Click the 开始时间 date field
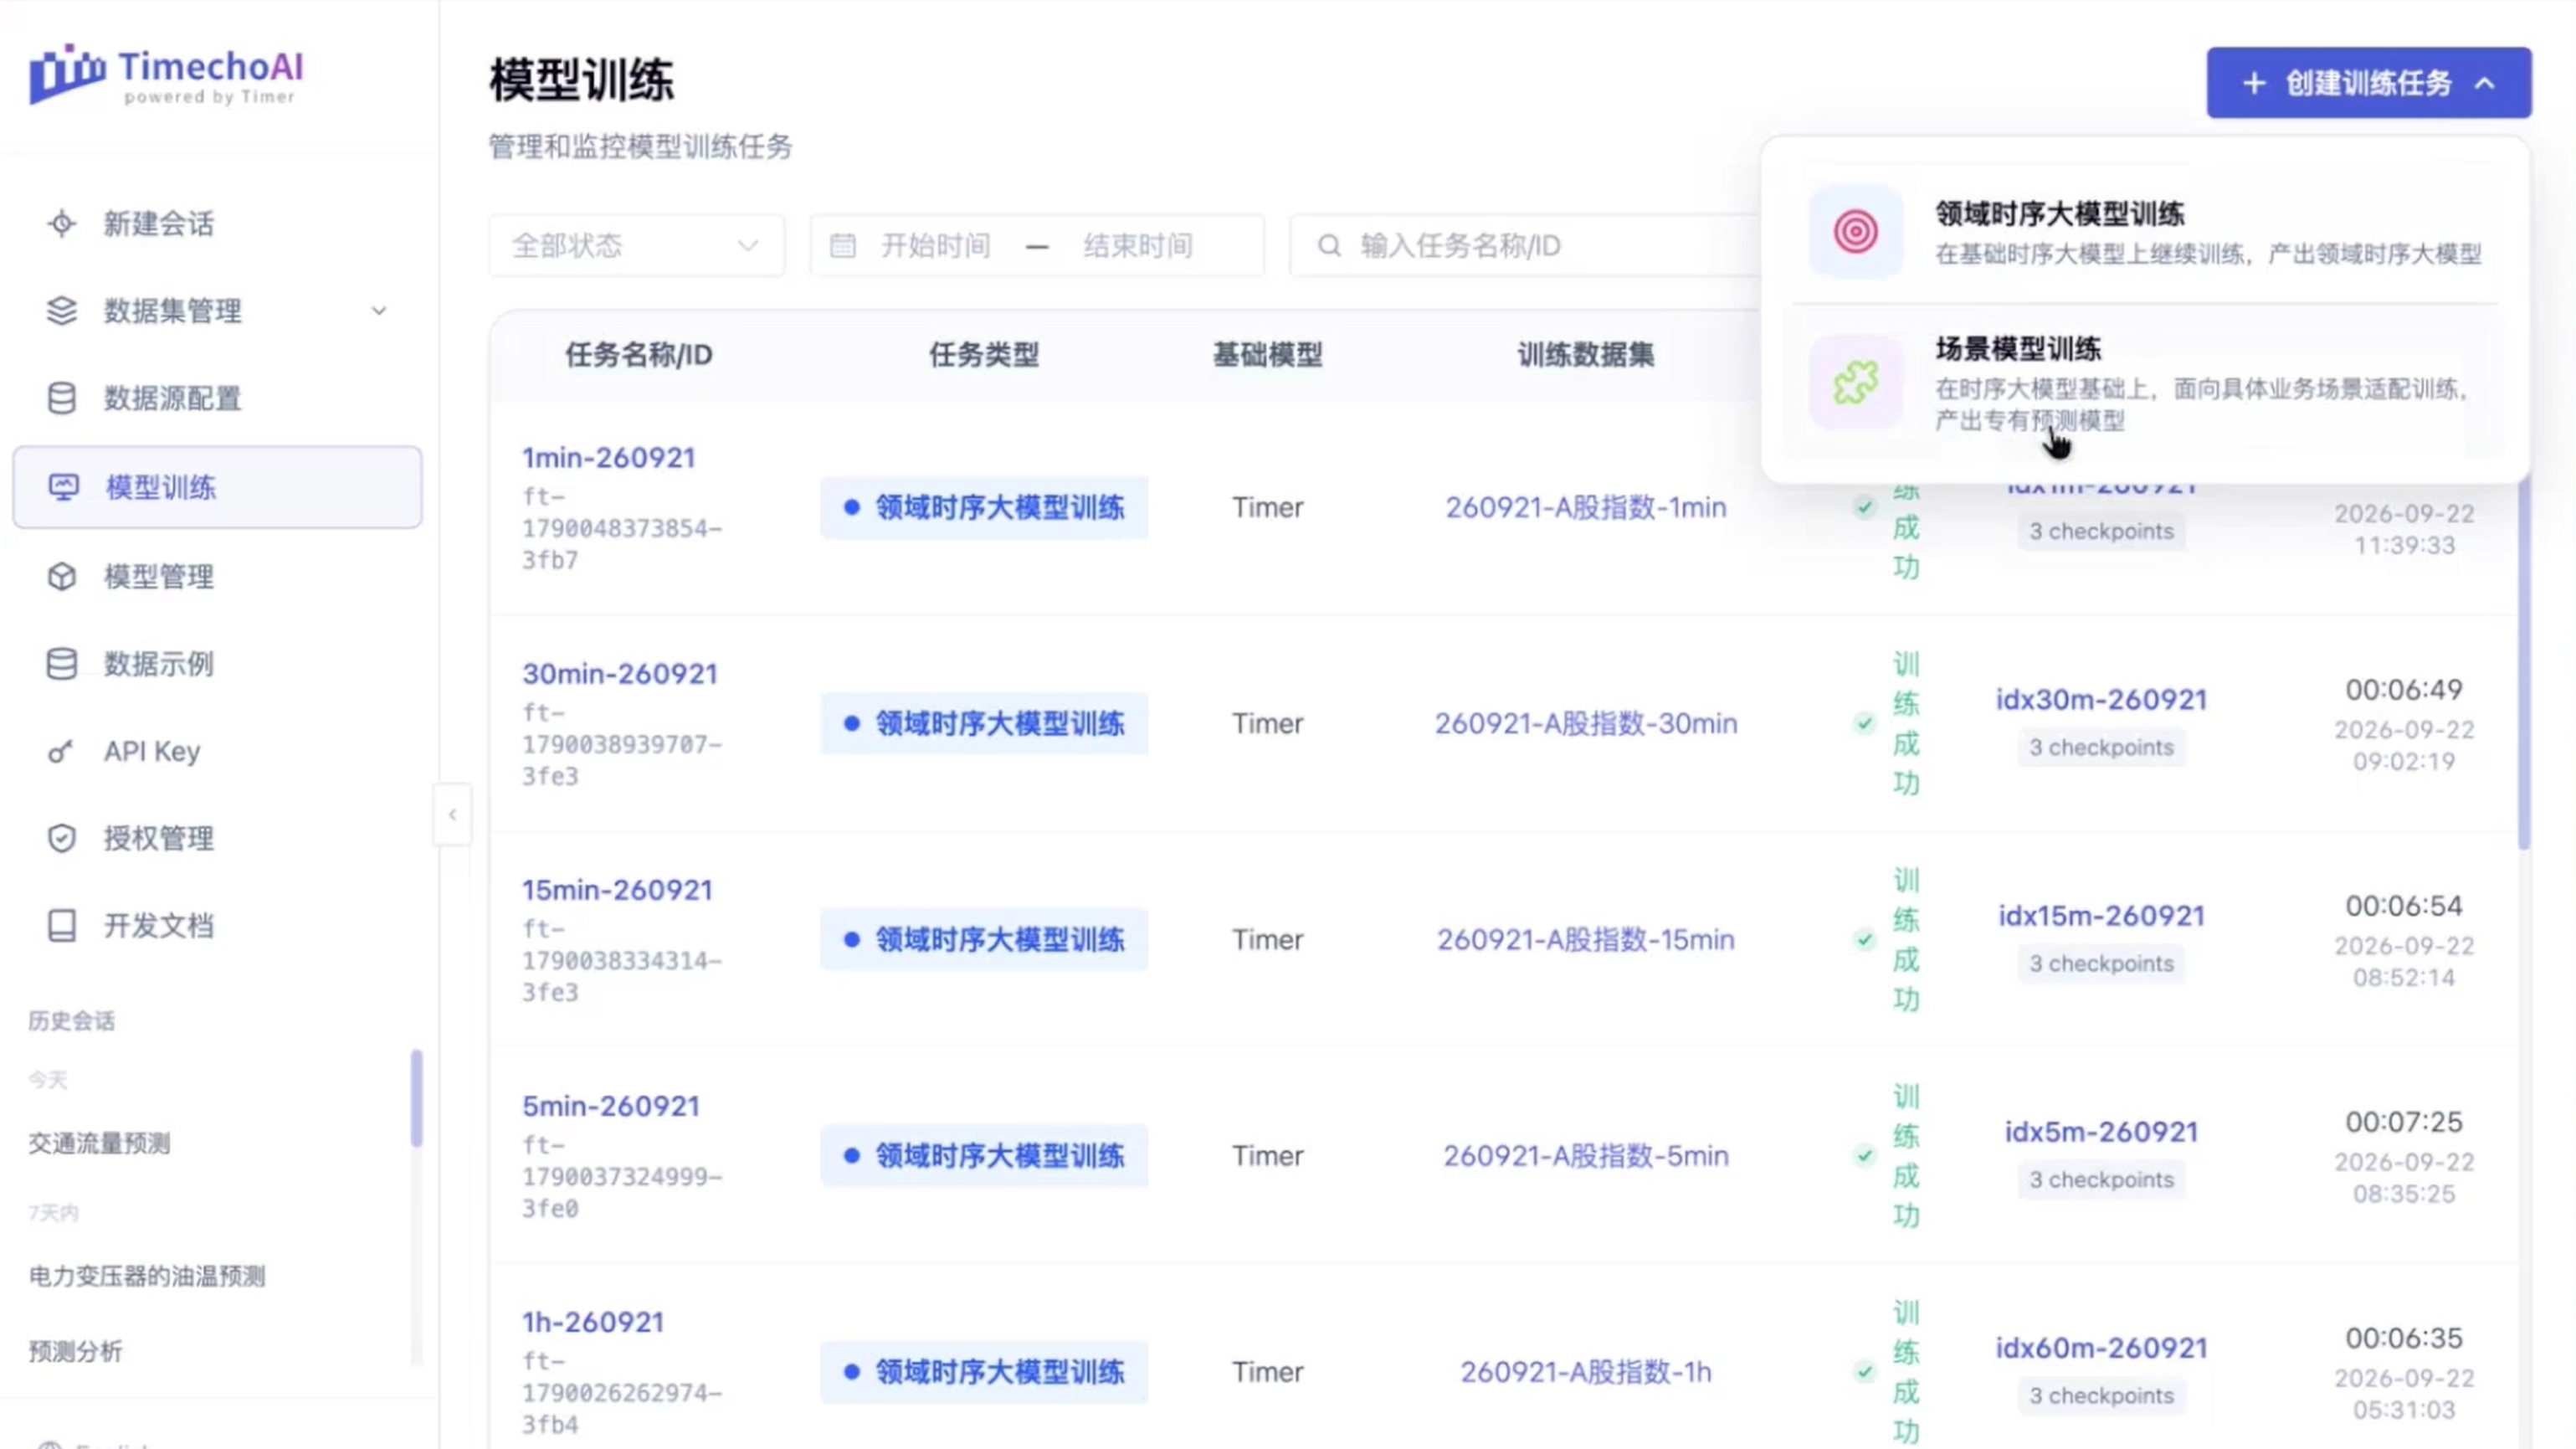 pyautogui.click(x=935, y=245)
